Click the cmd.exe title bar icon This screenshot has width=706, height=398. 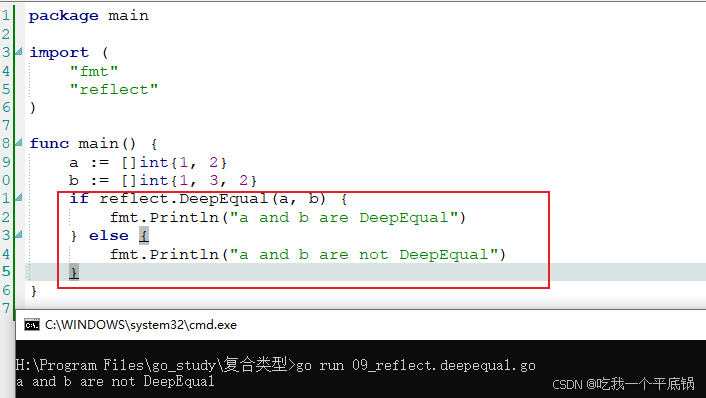[32, 325]
